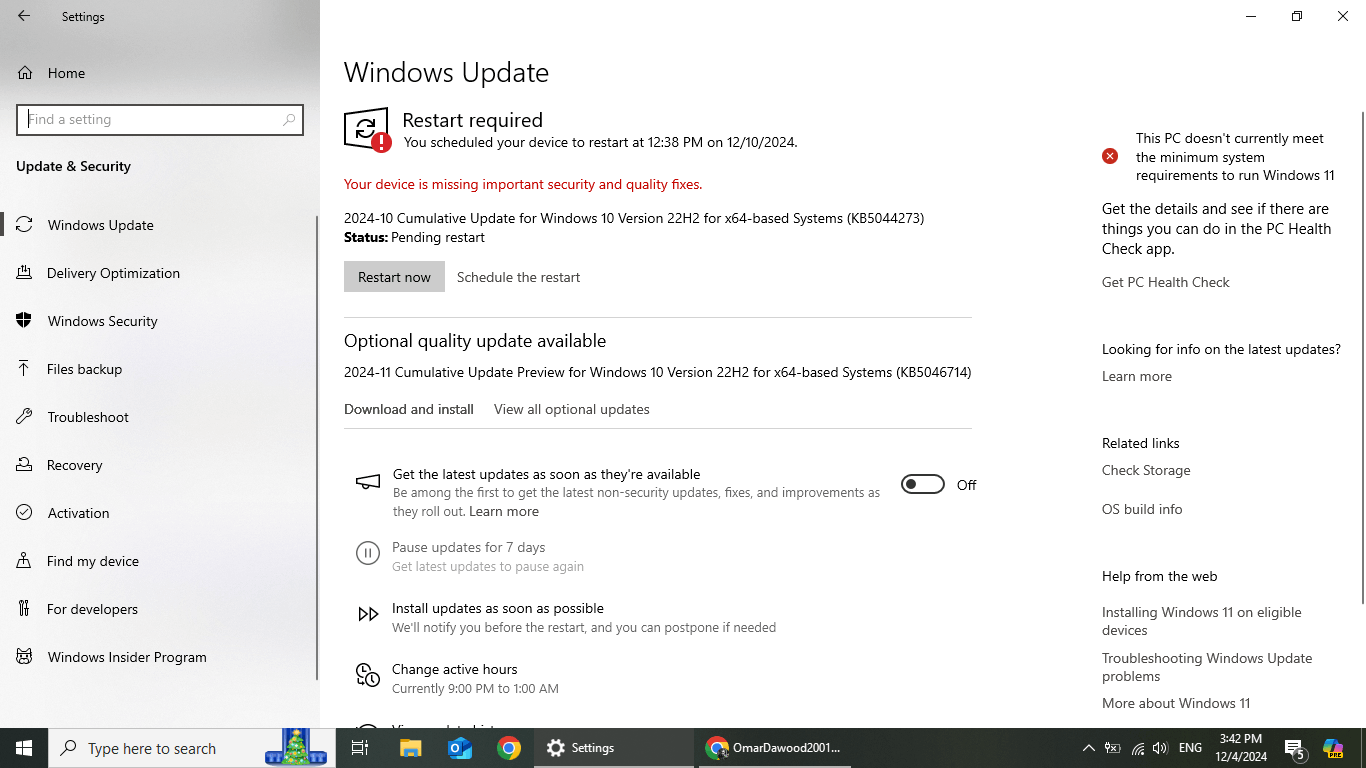Click Get PC Health Check link
The height and width of the screenshot is (768, 1366).
(1166, 282)
